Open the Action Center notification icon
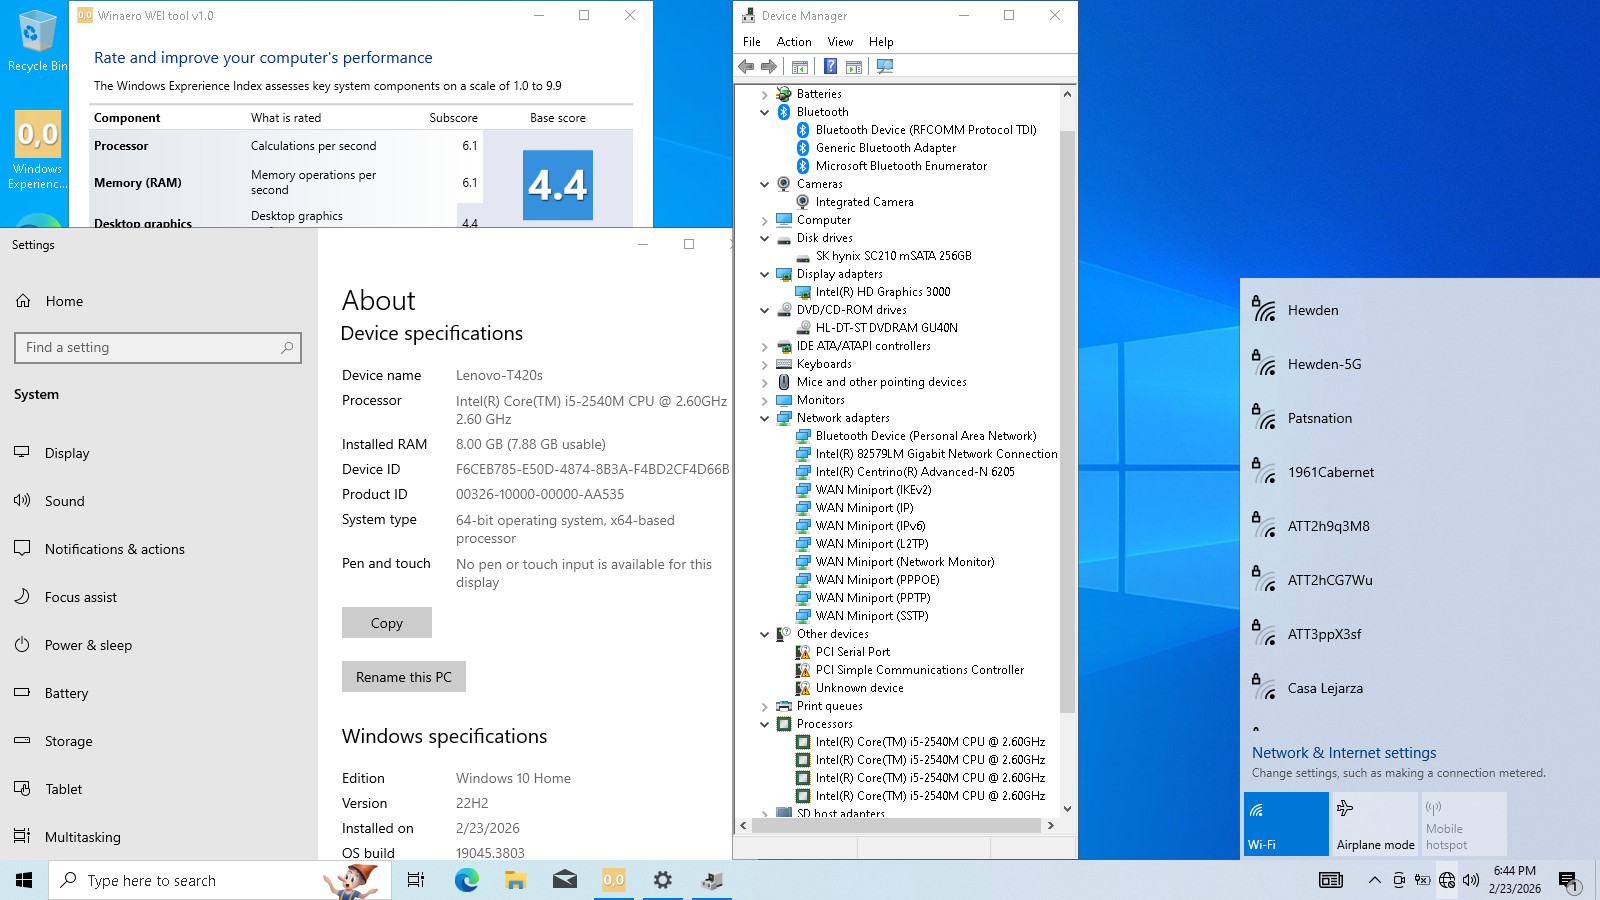 click(1568, 881)
